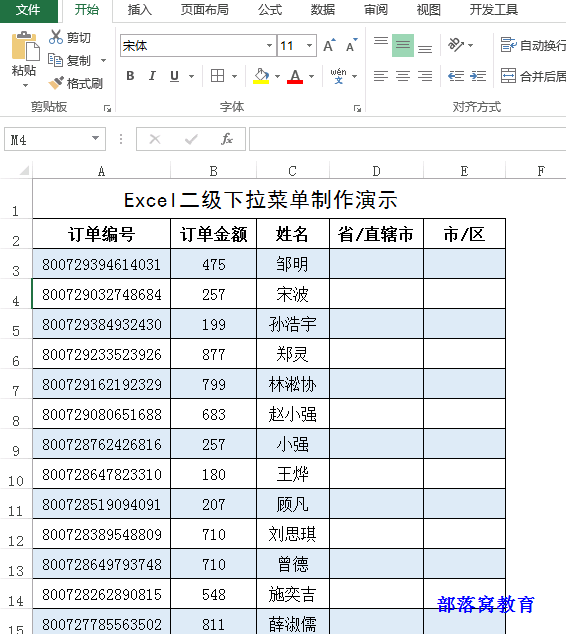Viewport: 566px width, 634px height.
Task: Switch to Page Layout (页面布局) tab
Action: [204, 10]
